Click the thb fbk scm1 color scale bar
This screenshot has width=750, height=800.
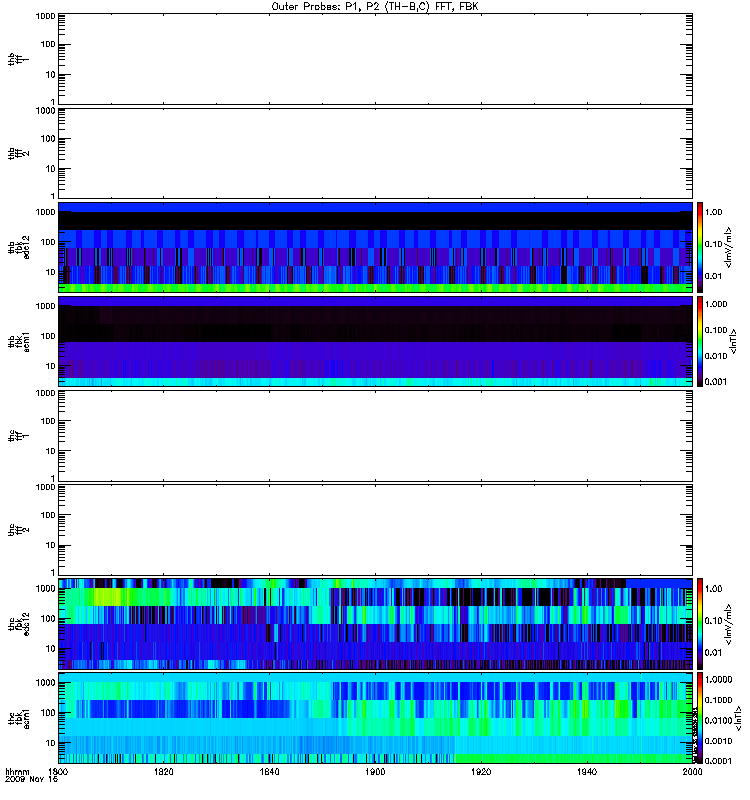point(700,341)
